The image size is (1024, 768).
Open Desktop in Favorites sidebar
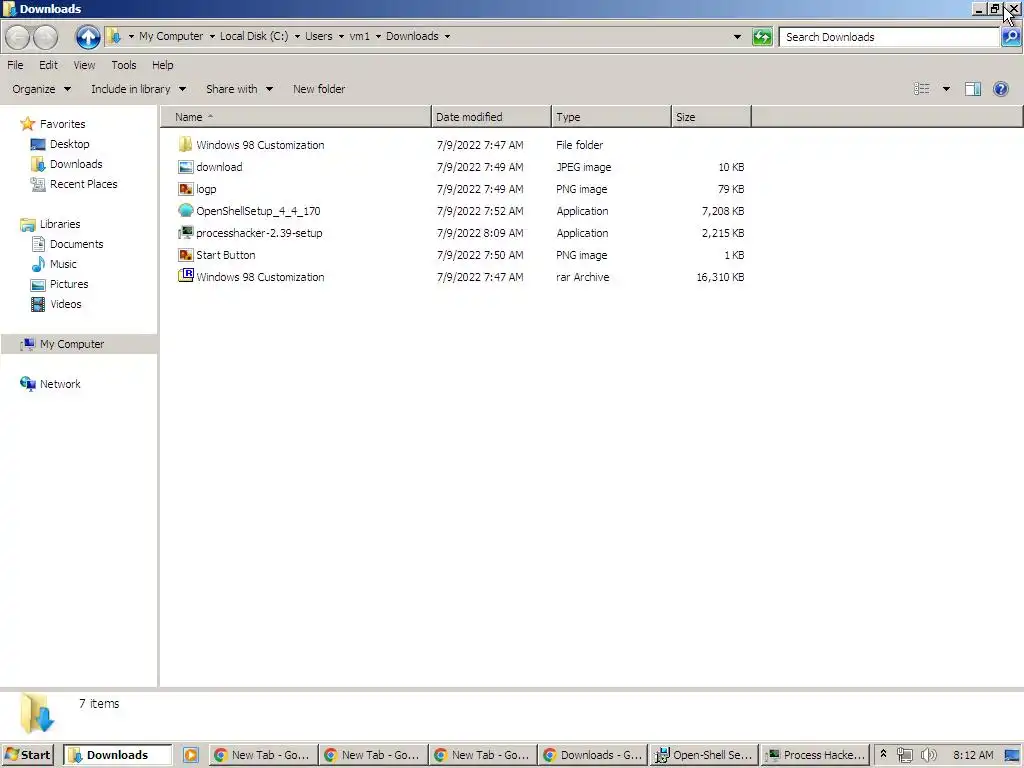69,144
